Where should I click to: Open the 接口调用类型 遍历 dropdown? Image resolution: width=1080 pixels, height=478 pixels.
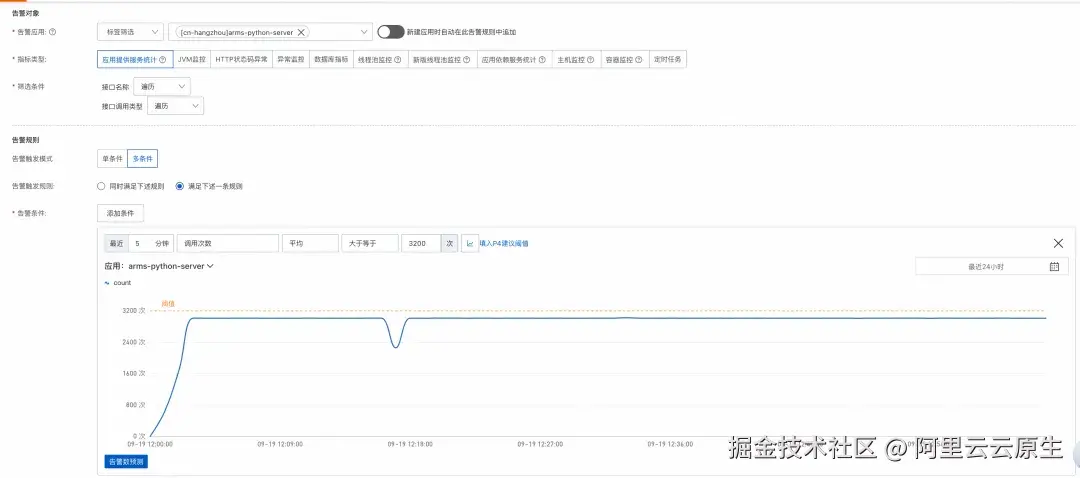click(176, 106)
